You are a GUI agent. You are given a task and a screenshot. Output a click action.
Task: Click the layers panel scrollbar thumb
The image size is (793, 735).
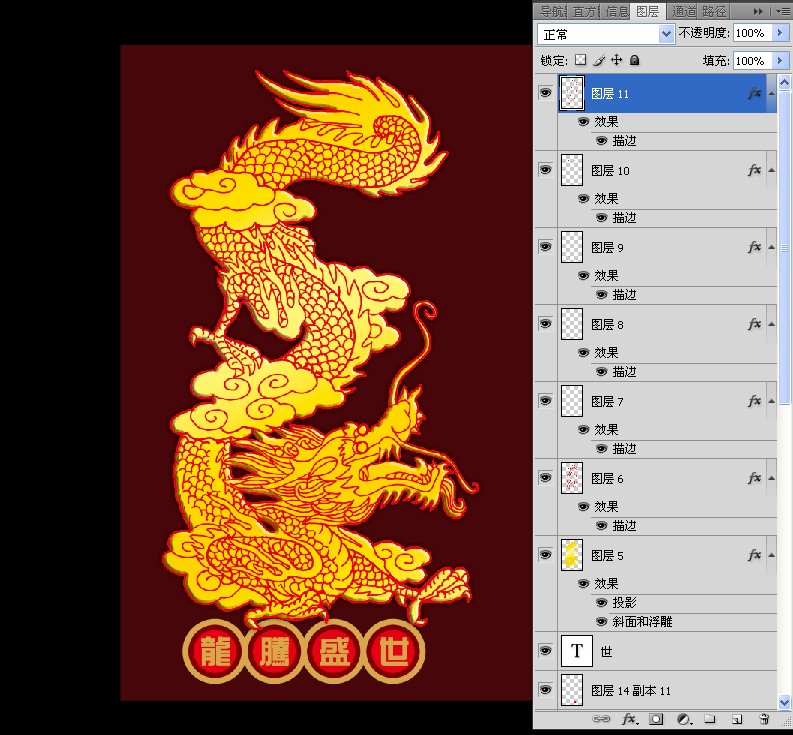784,248
